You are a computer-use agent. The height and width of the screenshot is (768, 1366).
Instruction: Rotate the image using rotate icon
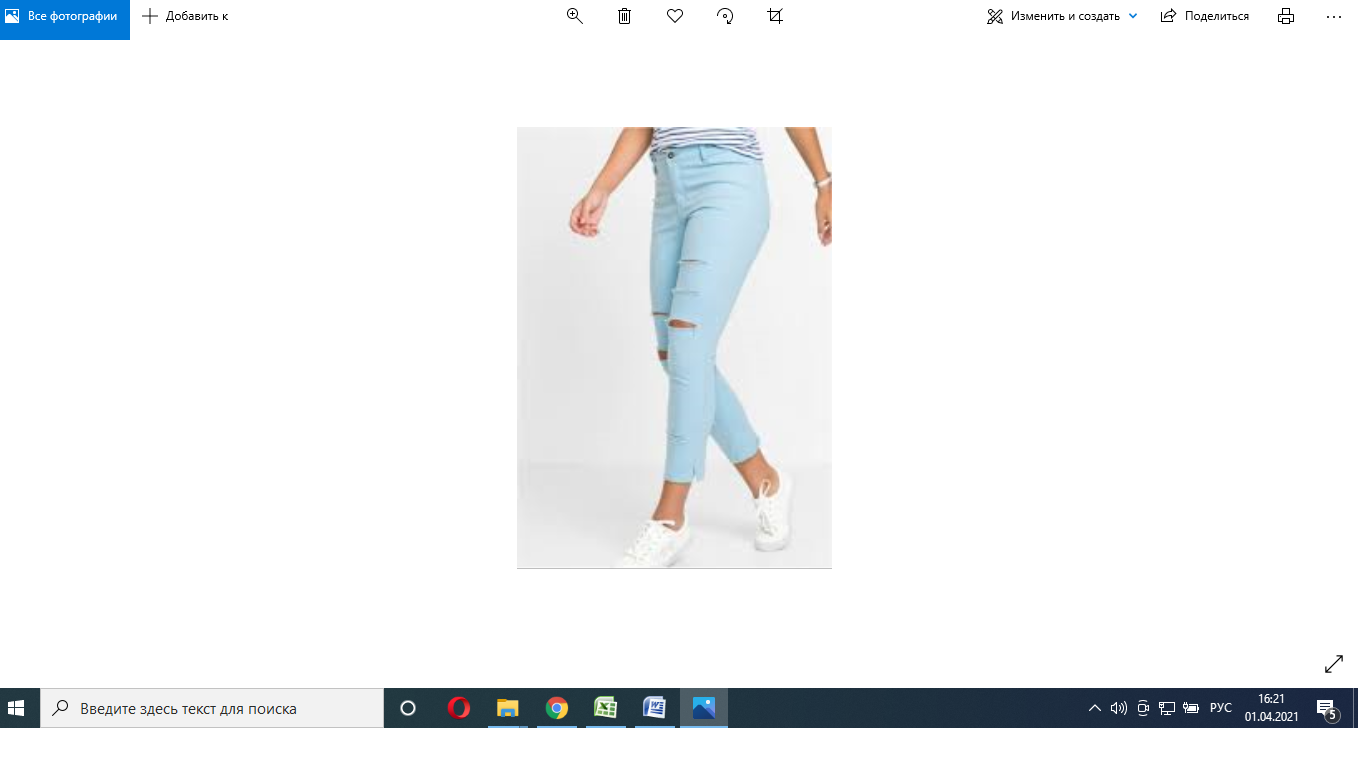(x=726, y=16)
